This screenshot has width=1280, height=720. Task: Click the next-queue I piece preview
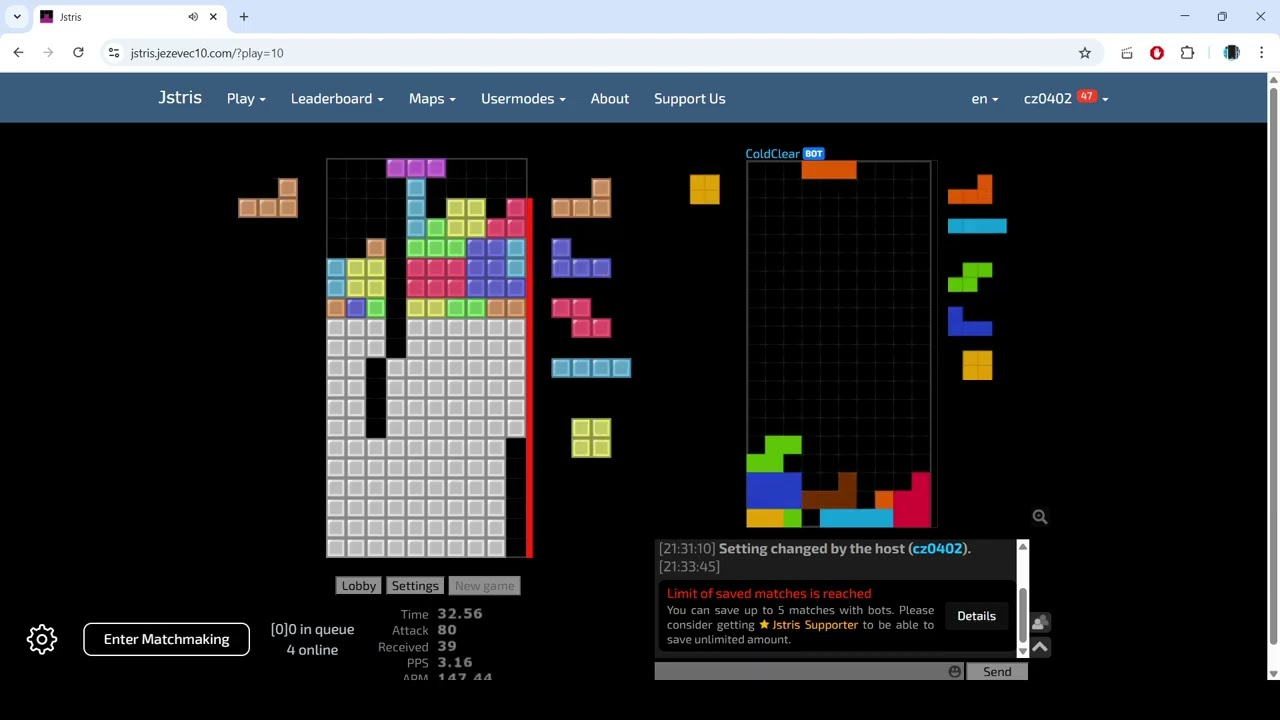tap(591, 368)
